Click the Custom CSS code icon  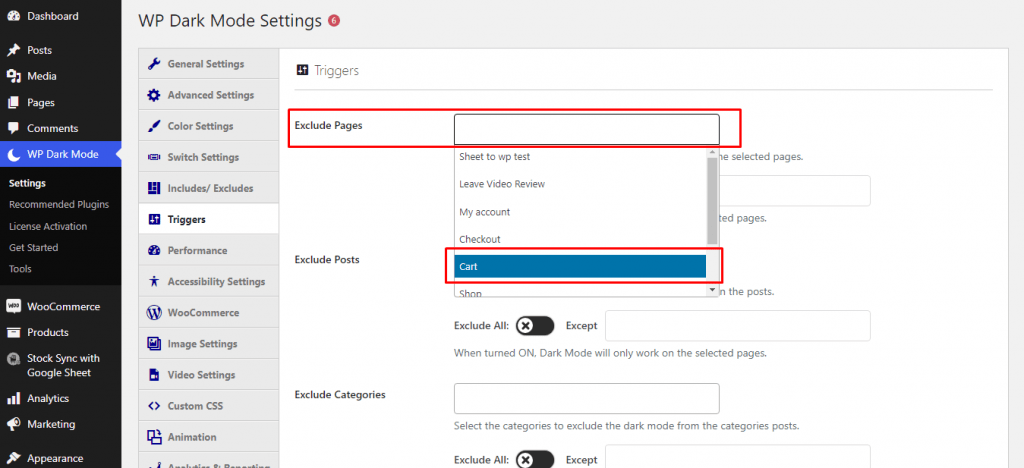coord(154,406)
